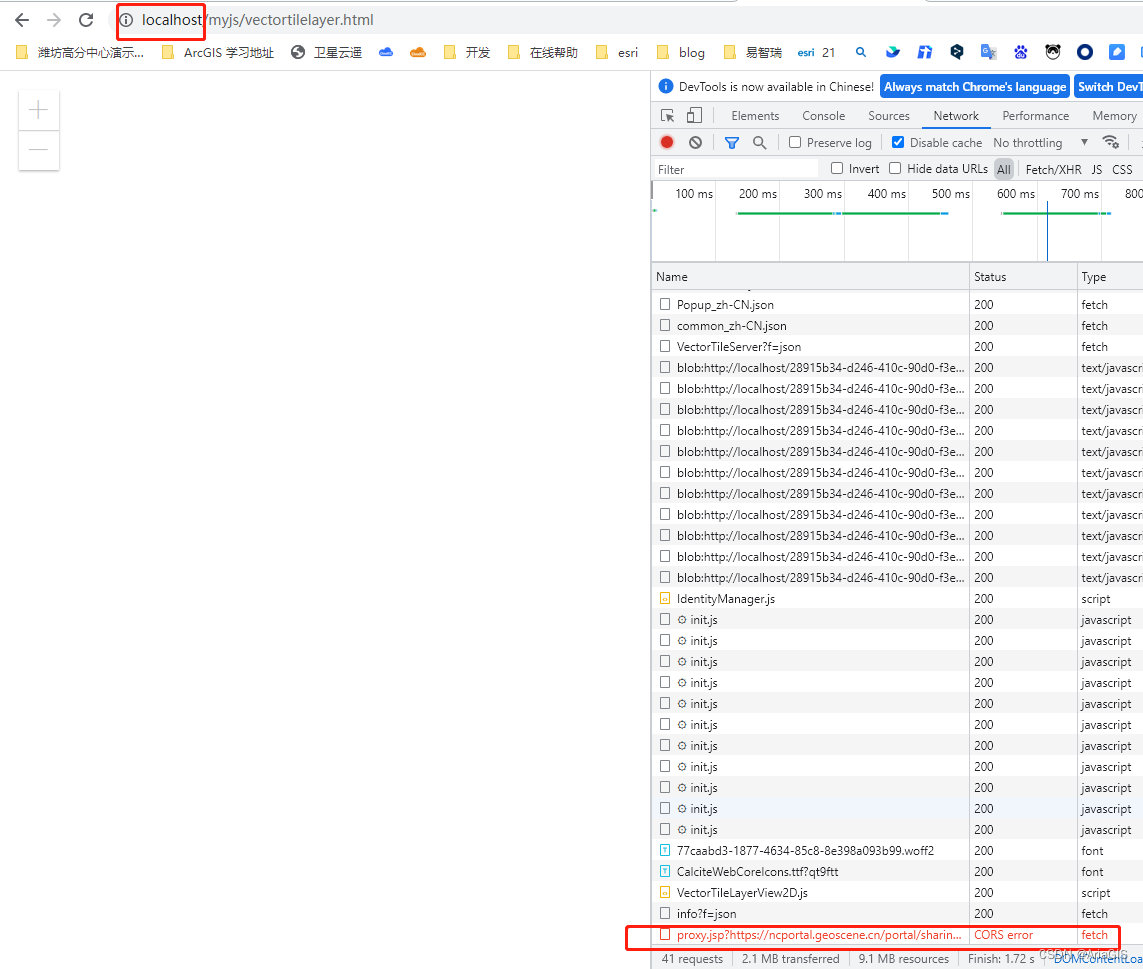1143x969 pixels.
Task: Select the CalciteWebCoreIcons.ttf?qt9ftt request
Action: [897, 871]
